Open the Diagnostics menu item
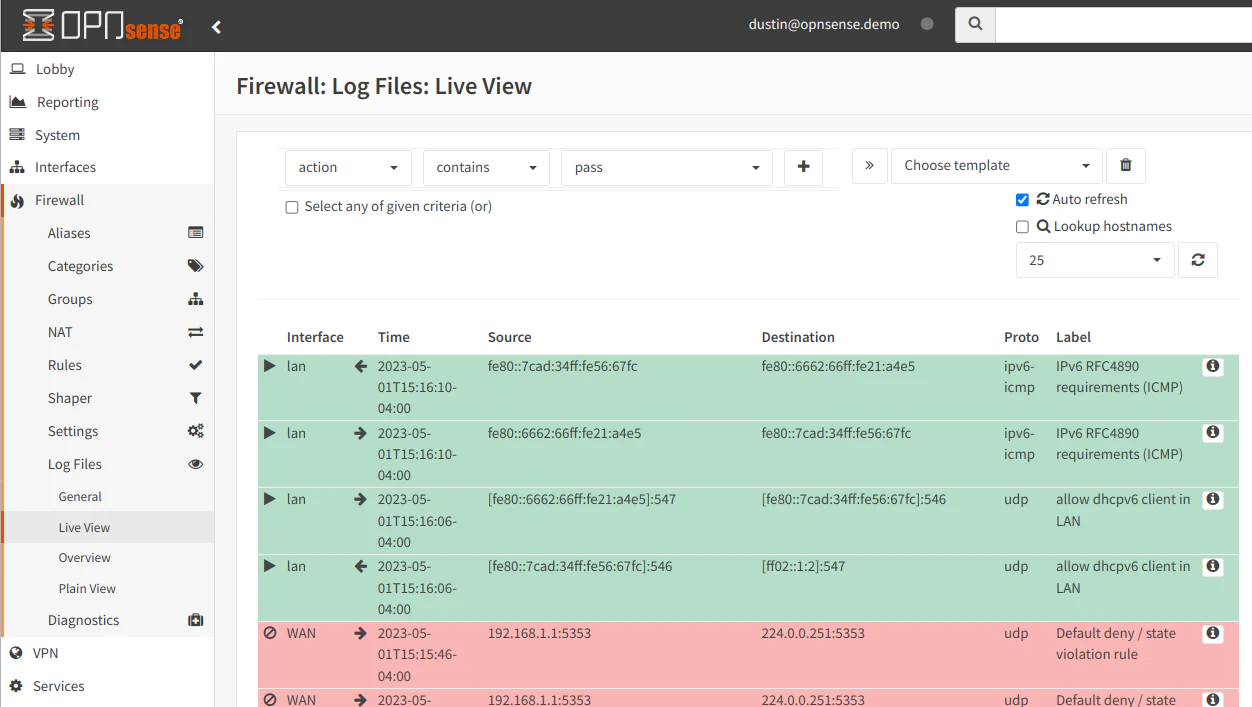 (83, 620)
